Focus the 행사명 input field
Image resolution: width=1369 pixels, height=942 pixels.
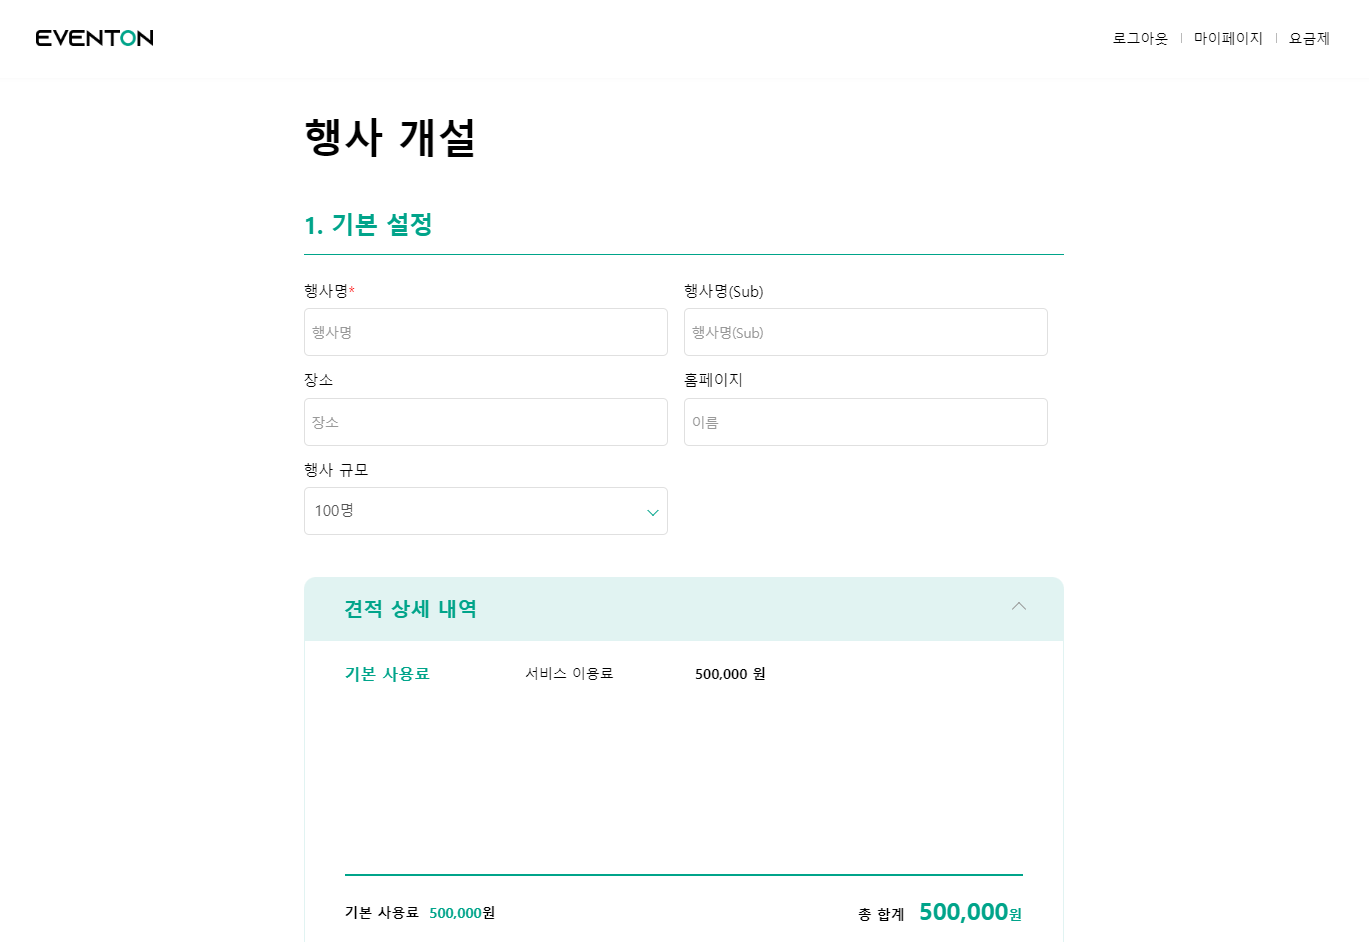pyautogui.click(x=485, y=332)
